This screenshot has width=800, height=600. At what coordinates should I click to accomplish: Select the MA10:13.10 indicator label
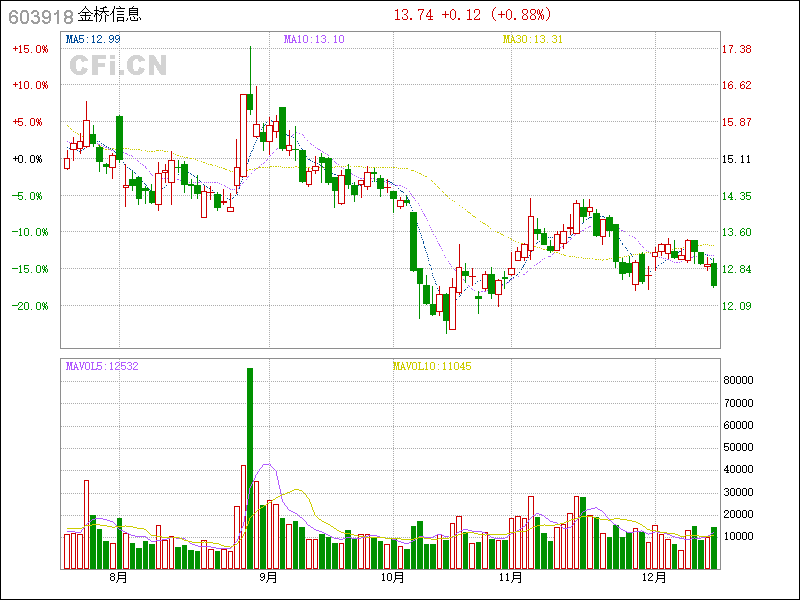[x=314, y=39]
